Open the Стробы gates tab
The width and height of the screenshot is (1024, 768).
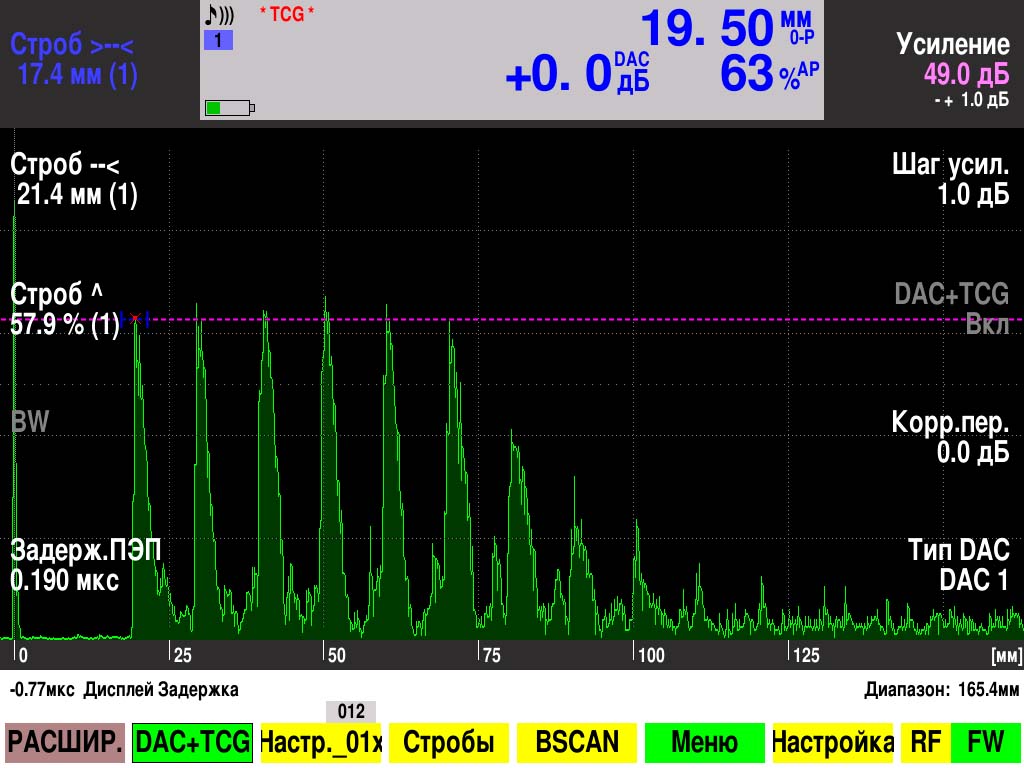[x=448, y=742]
